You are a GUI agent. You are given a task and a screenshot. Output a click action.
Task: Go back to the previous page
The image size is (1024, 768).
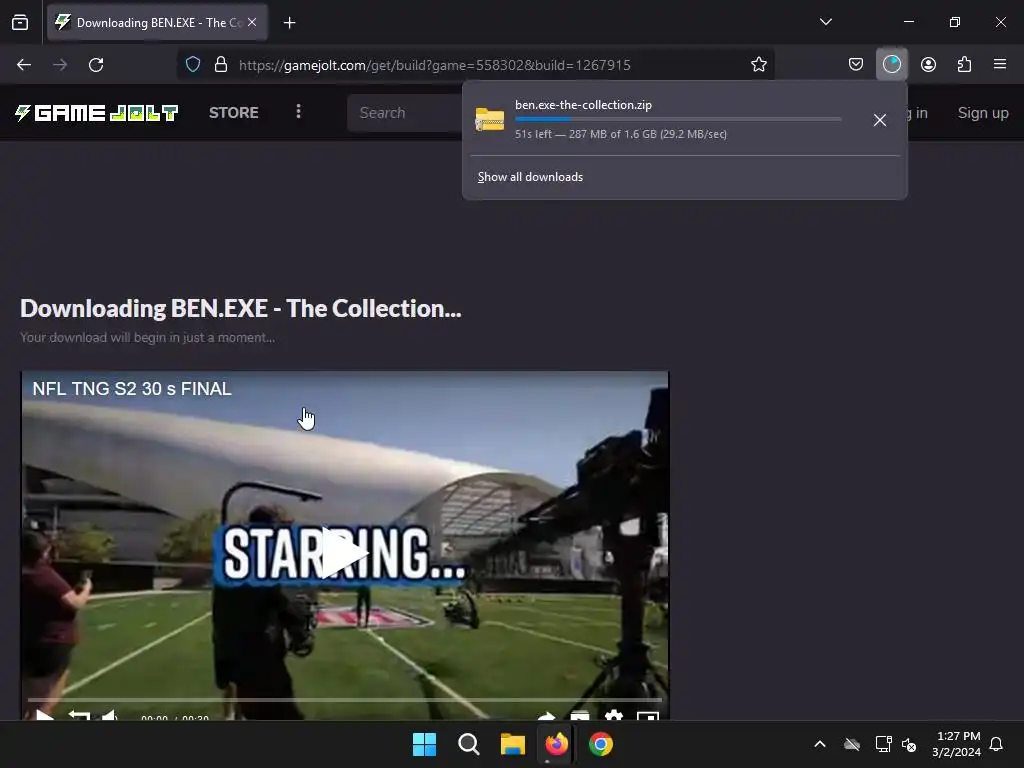(x=24, y=65)
